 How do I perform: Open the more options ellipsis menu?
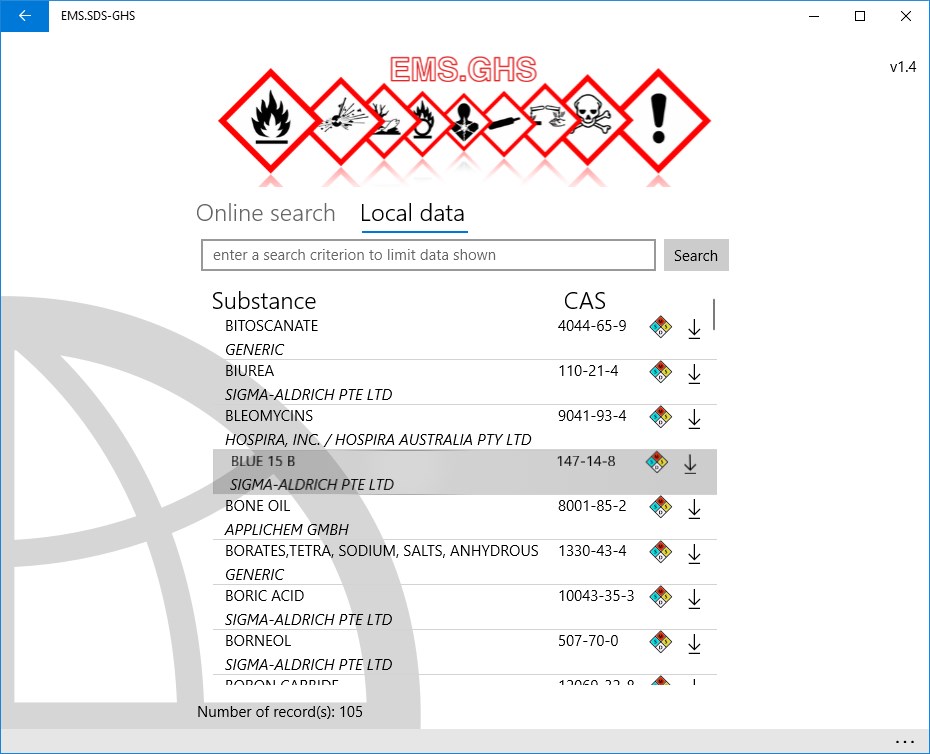pos(904,742)
